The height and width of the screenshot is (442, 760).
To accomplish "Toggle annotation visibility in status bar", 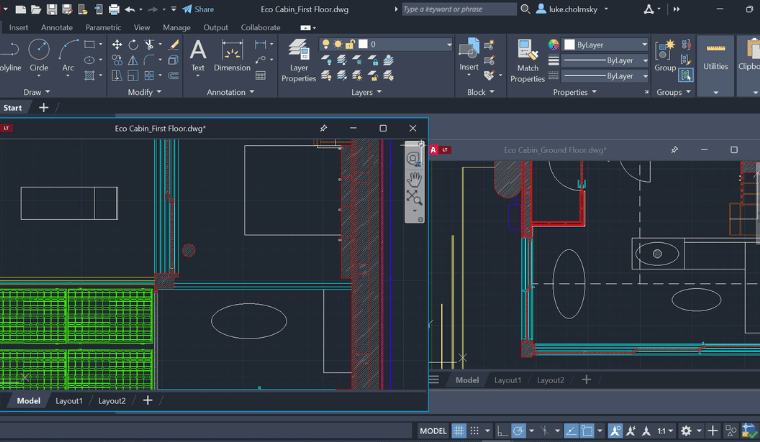I will (615, 430).
